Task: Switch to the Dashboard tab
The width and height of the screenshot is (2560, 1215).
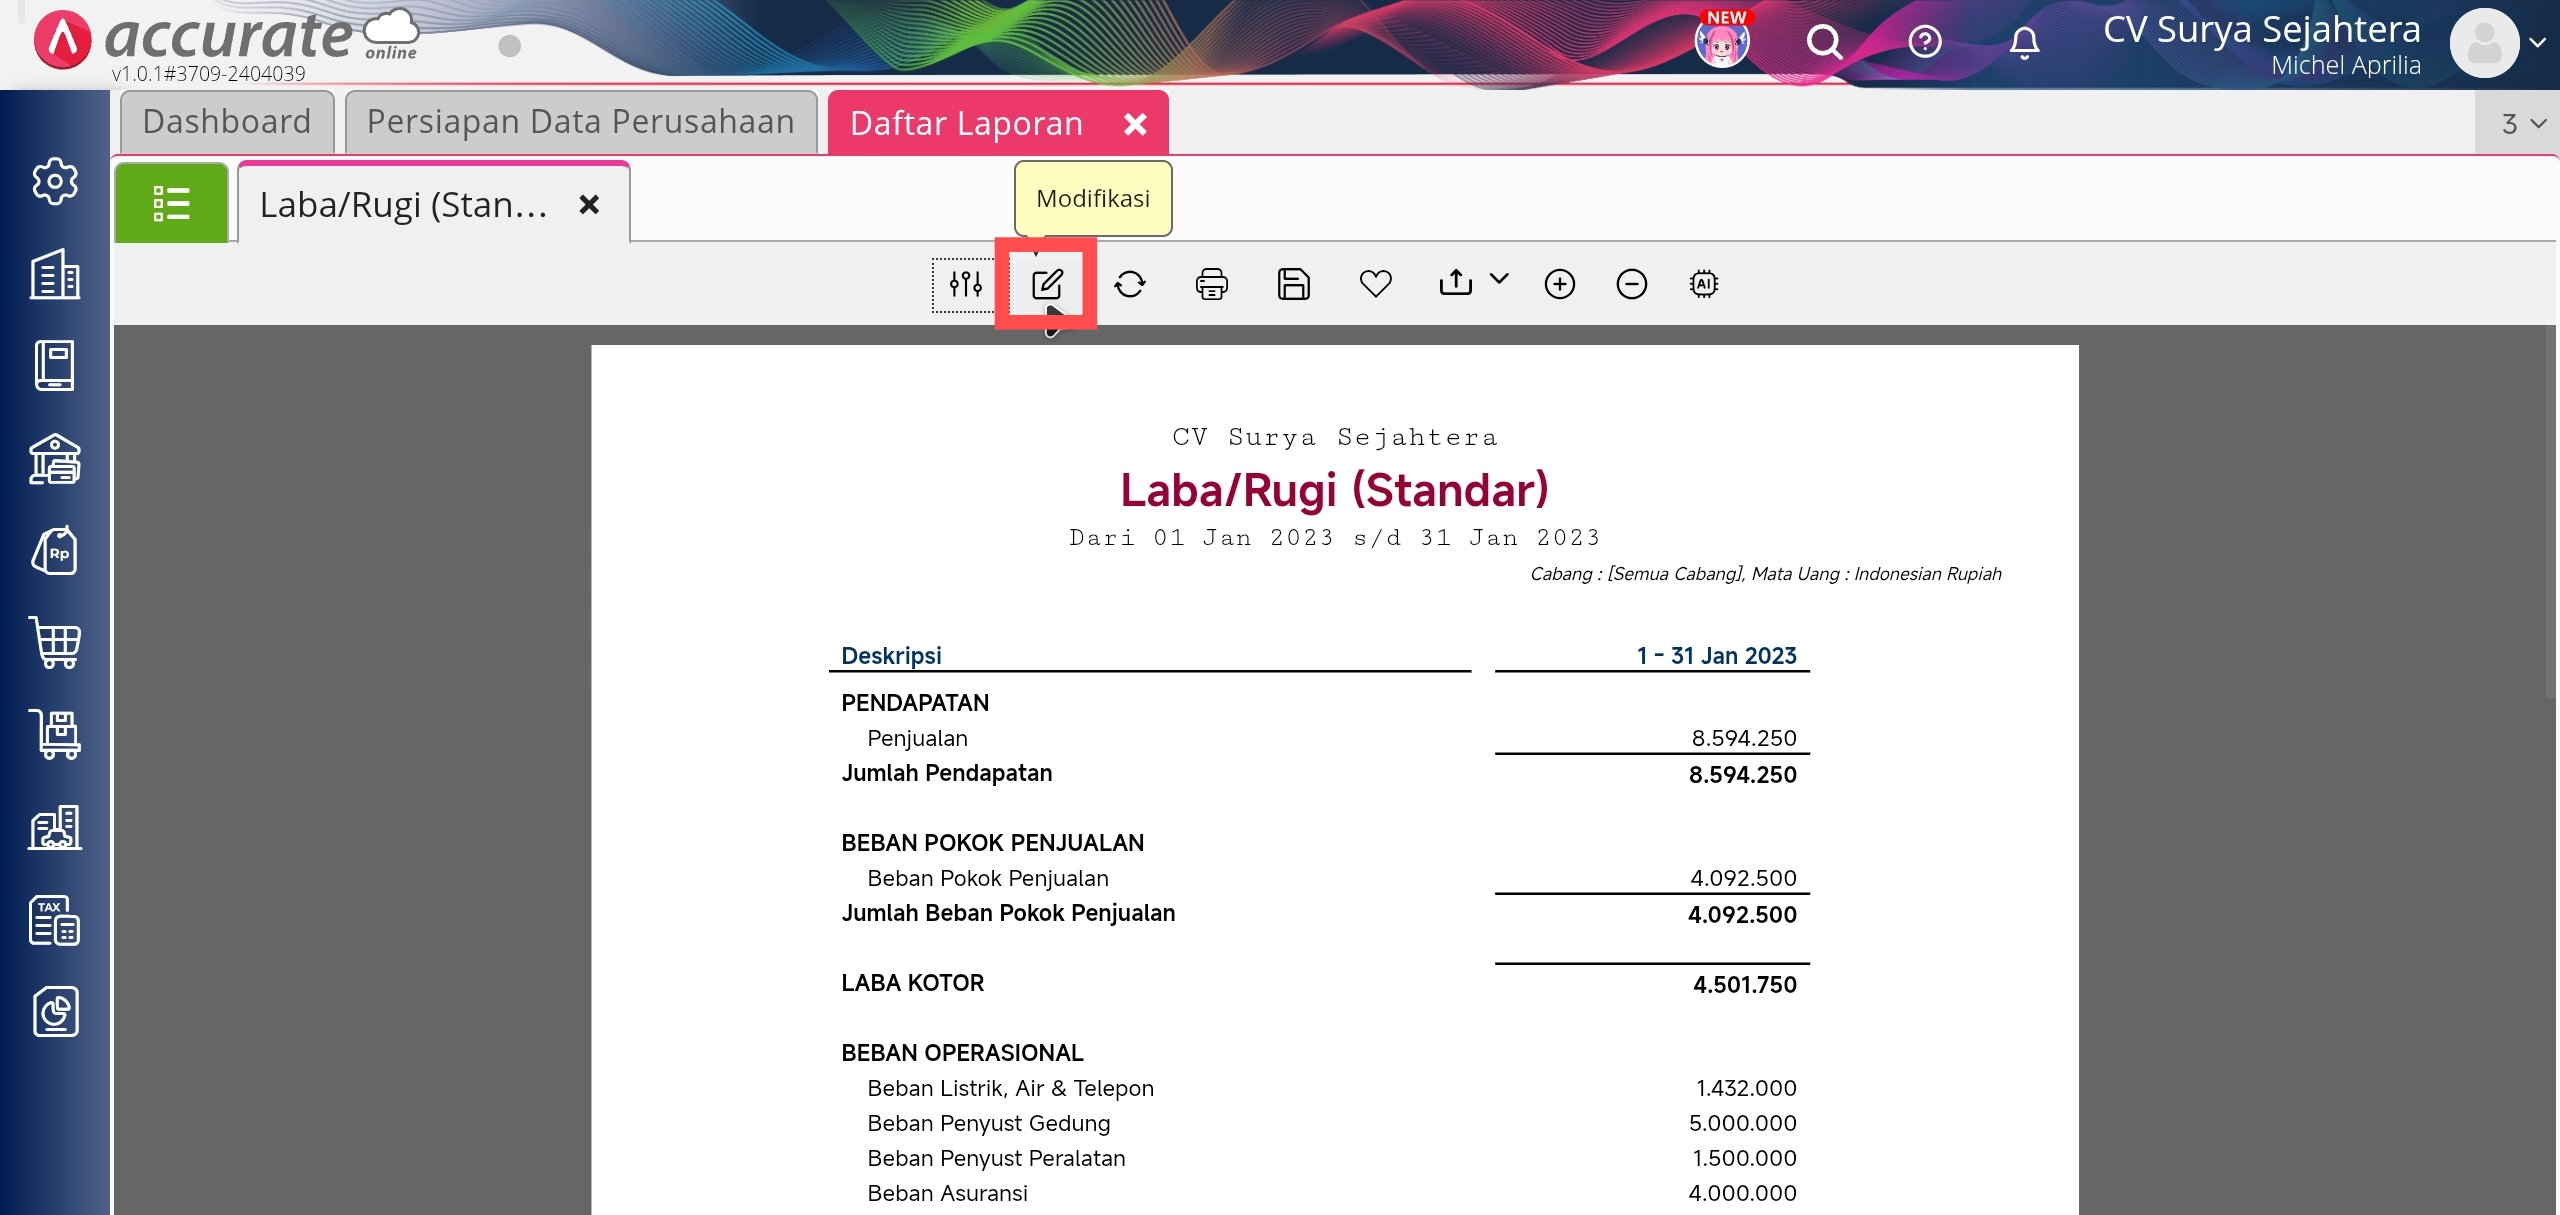Action: pyautogui.click(x=227, y=122)
